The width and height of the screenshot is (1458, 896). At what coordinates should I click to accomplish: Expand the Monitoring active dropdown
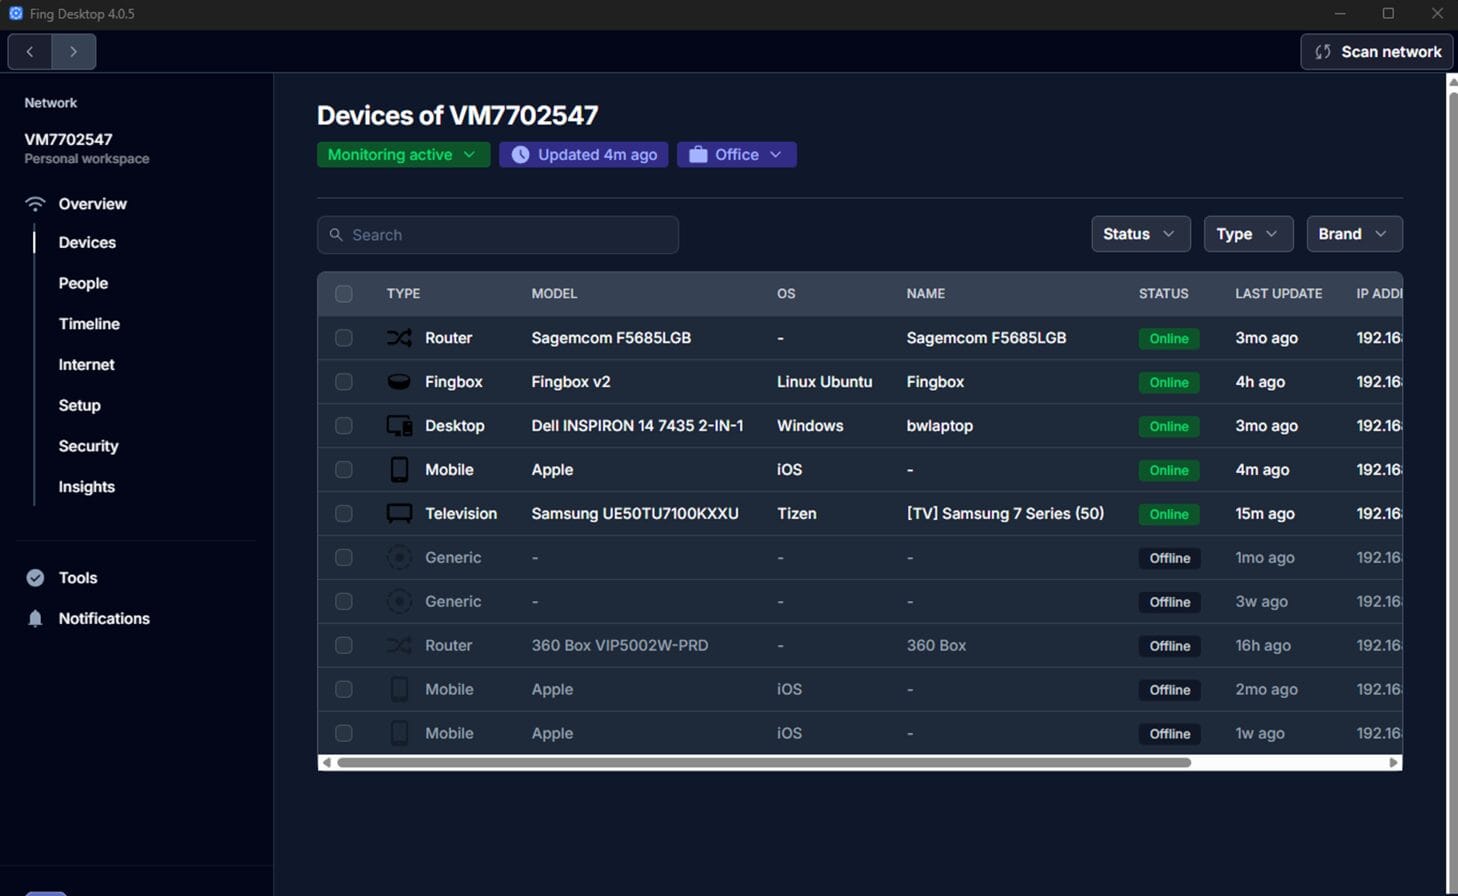403,155
